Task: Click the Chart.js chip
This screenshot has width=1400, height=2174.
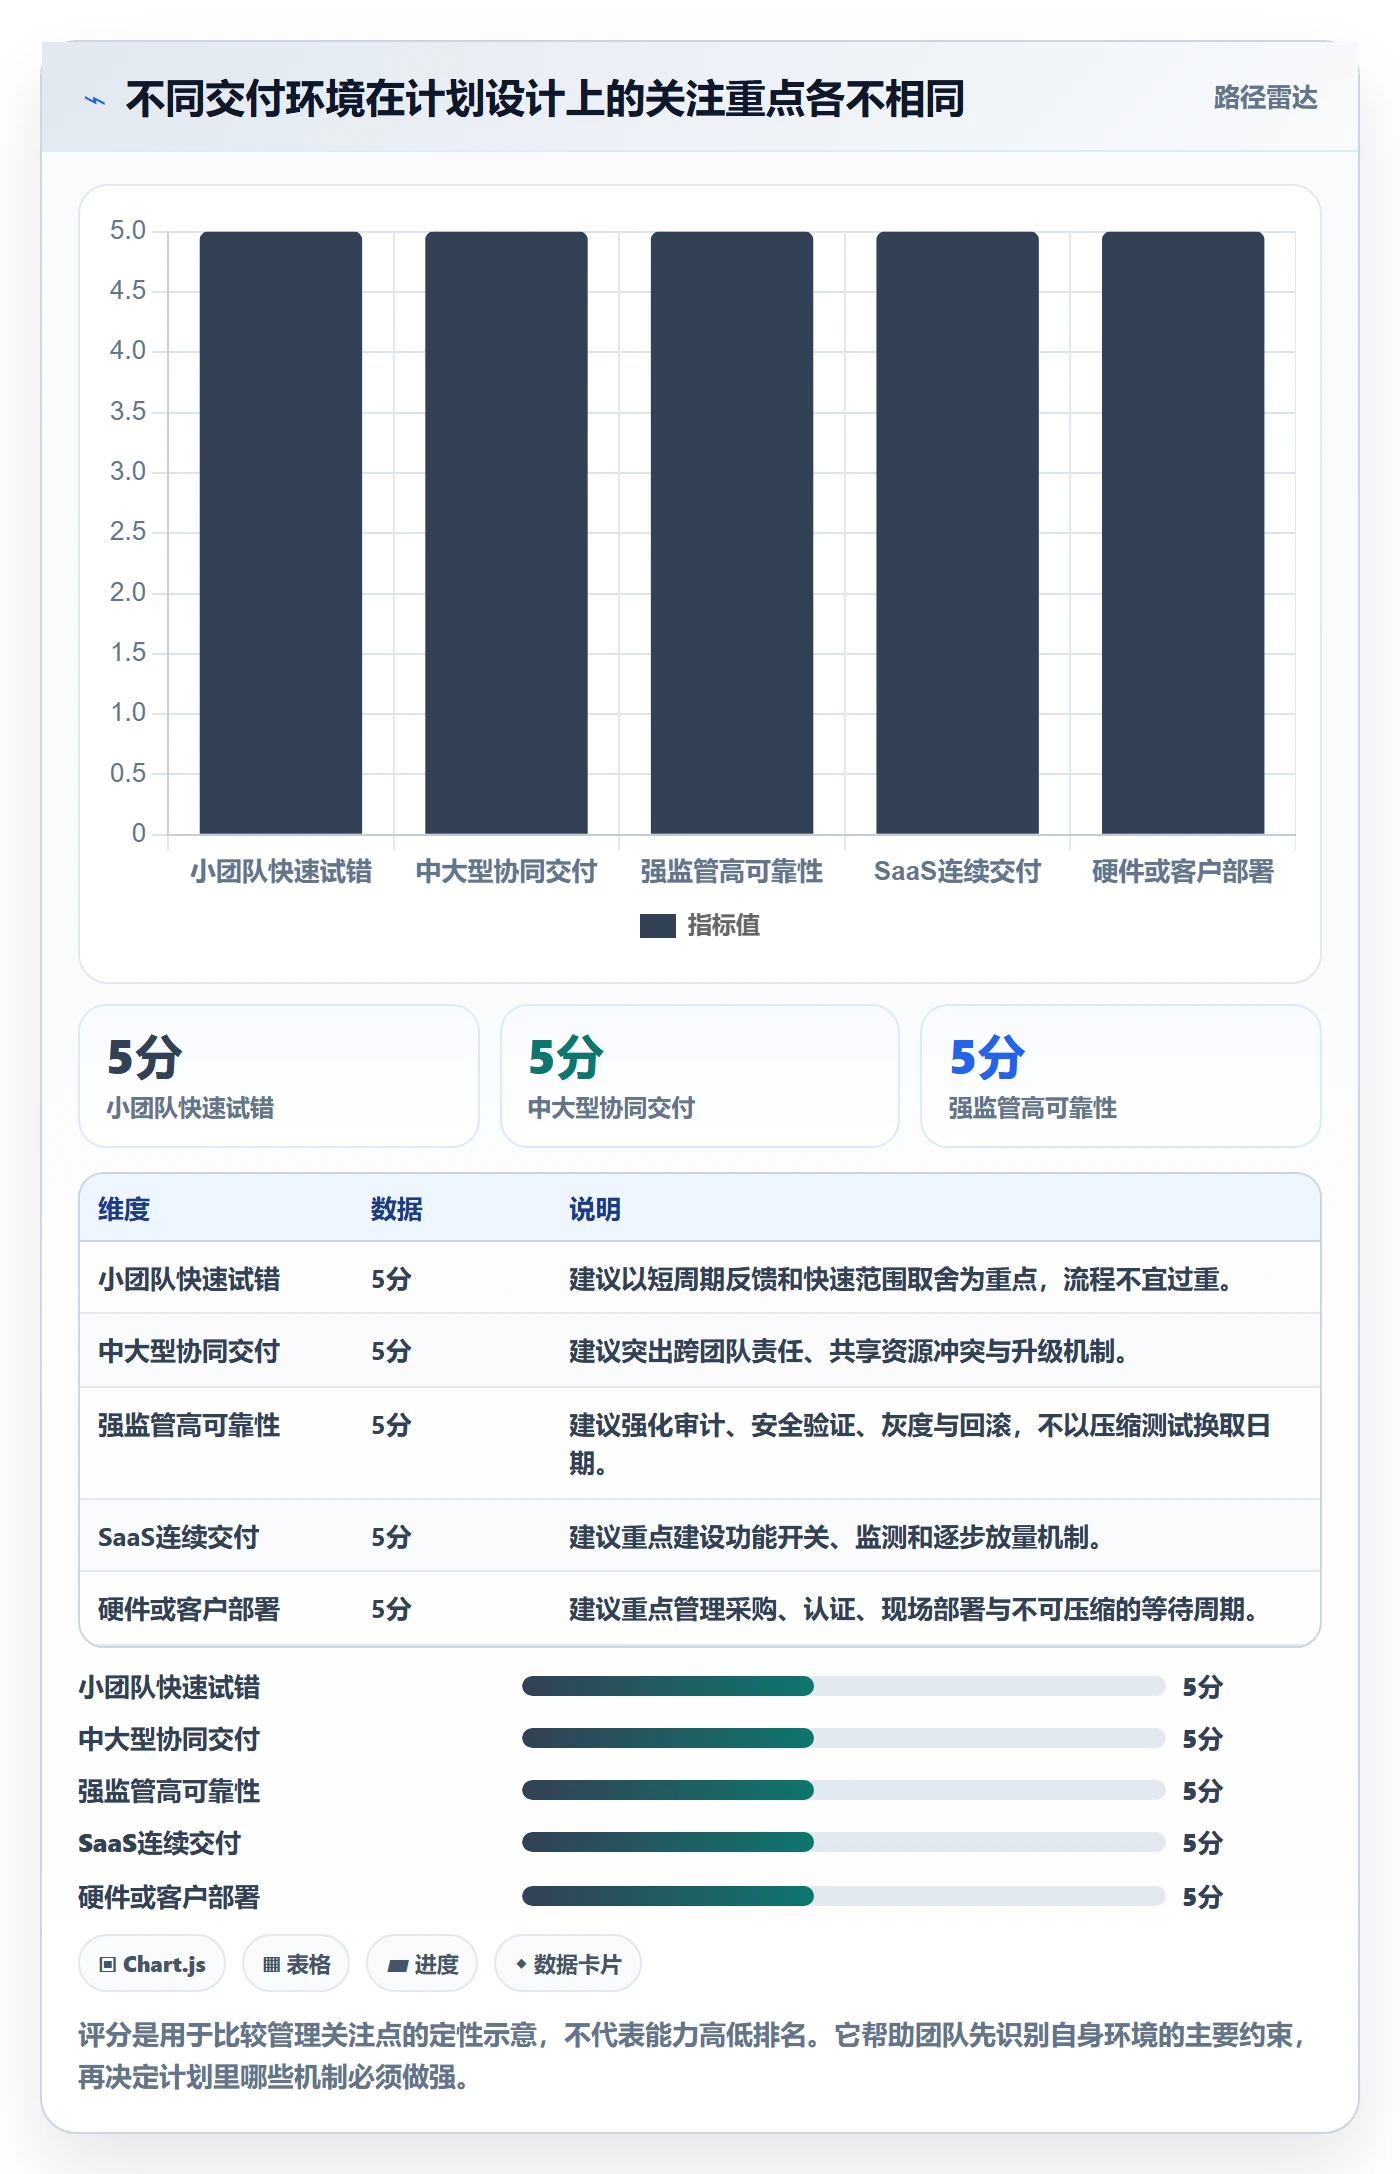Action: (x=152, y=1965)
